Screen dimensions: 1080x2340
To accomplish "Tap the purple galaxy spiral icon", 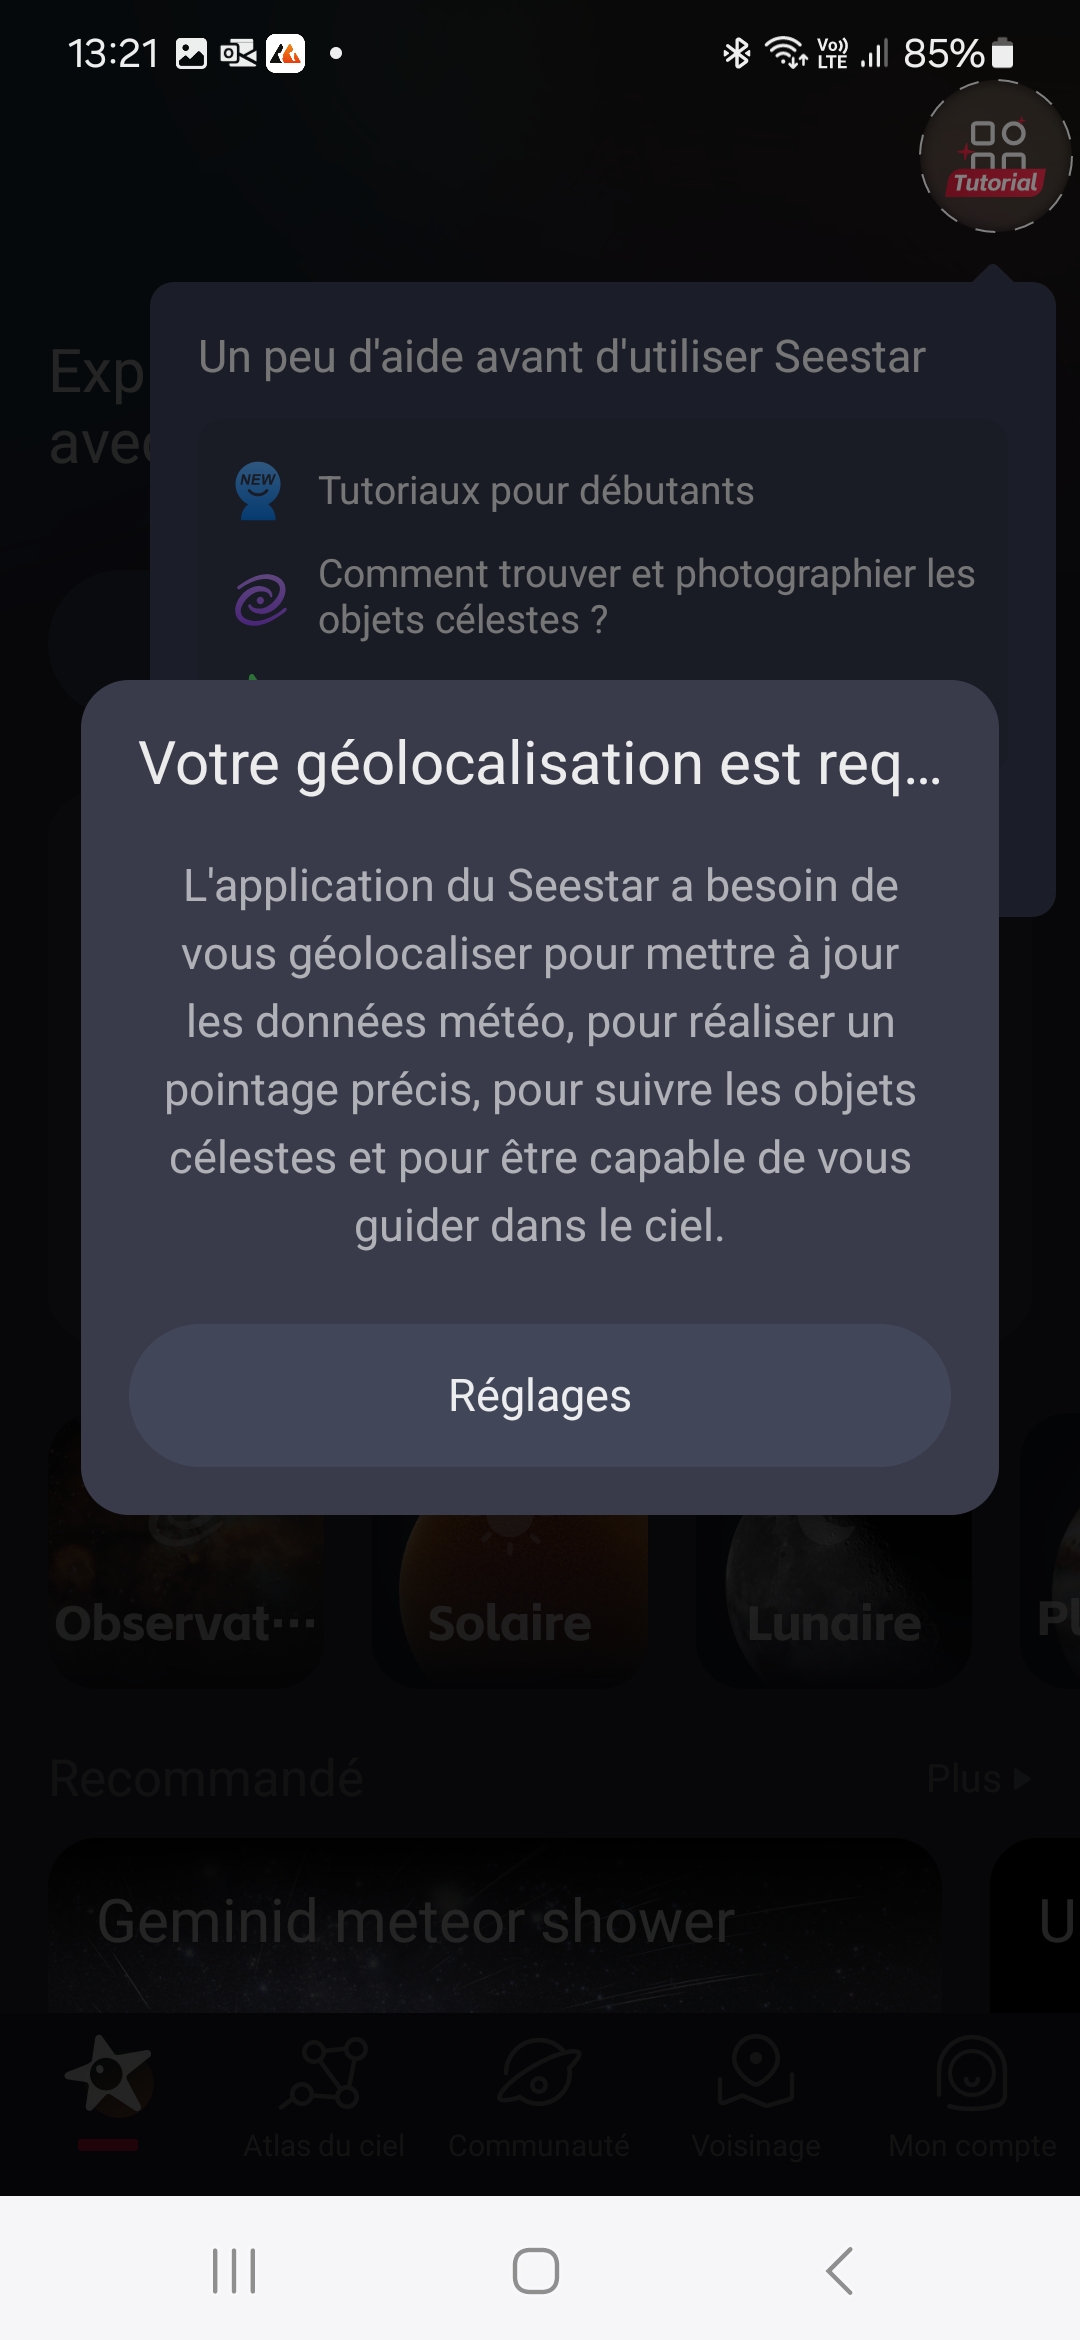I will point(260,598).
